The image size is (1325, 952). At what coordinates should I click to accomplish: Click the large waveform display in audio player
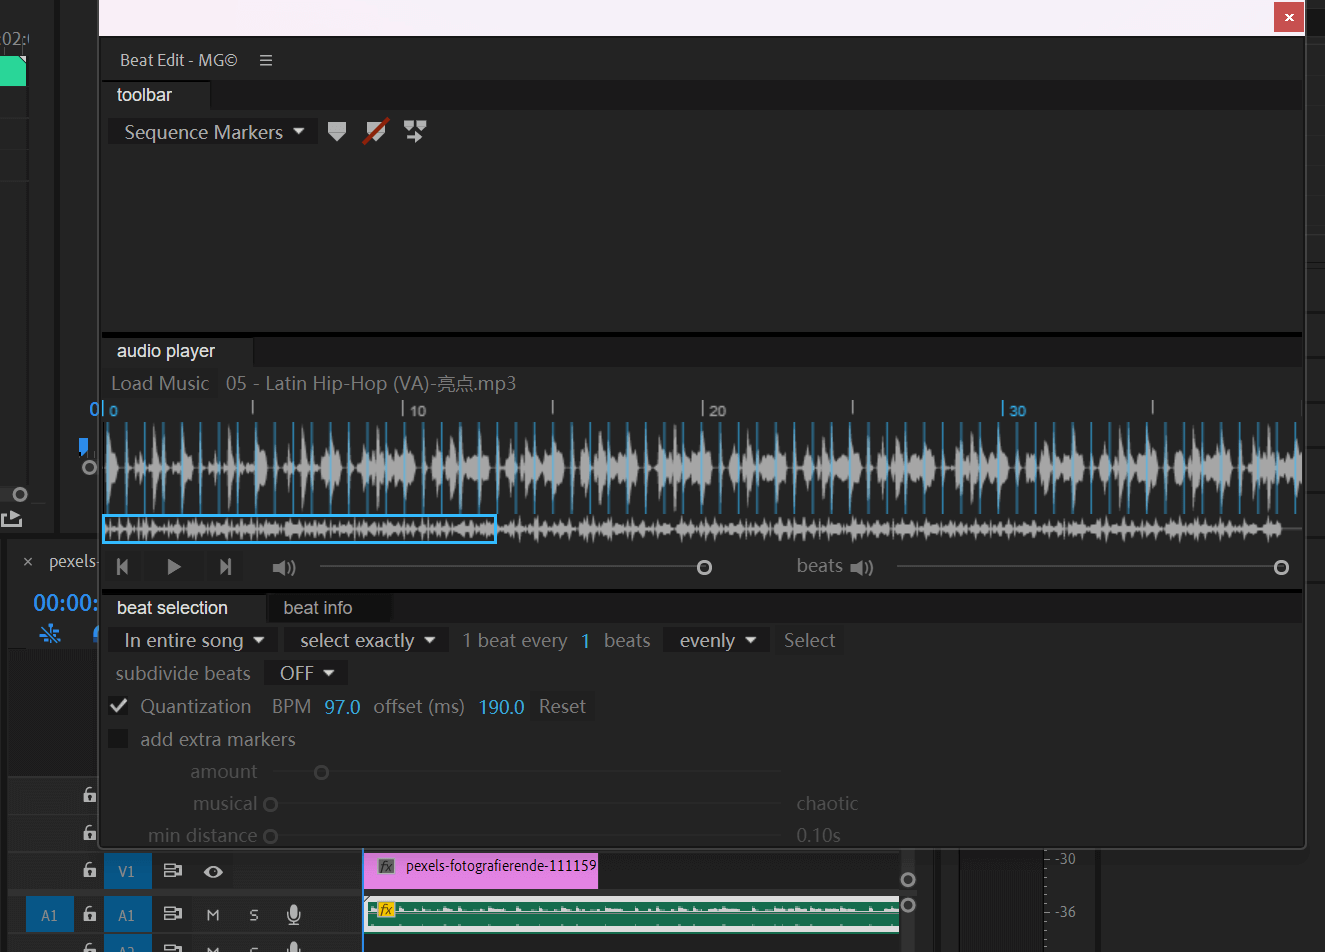703,467
